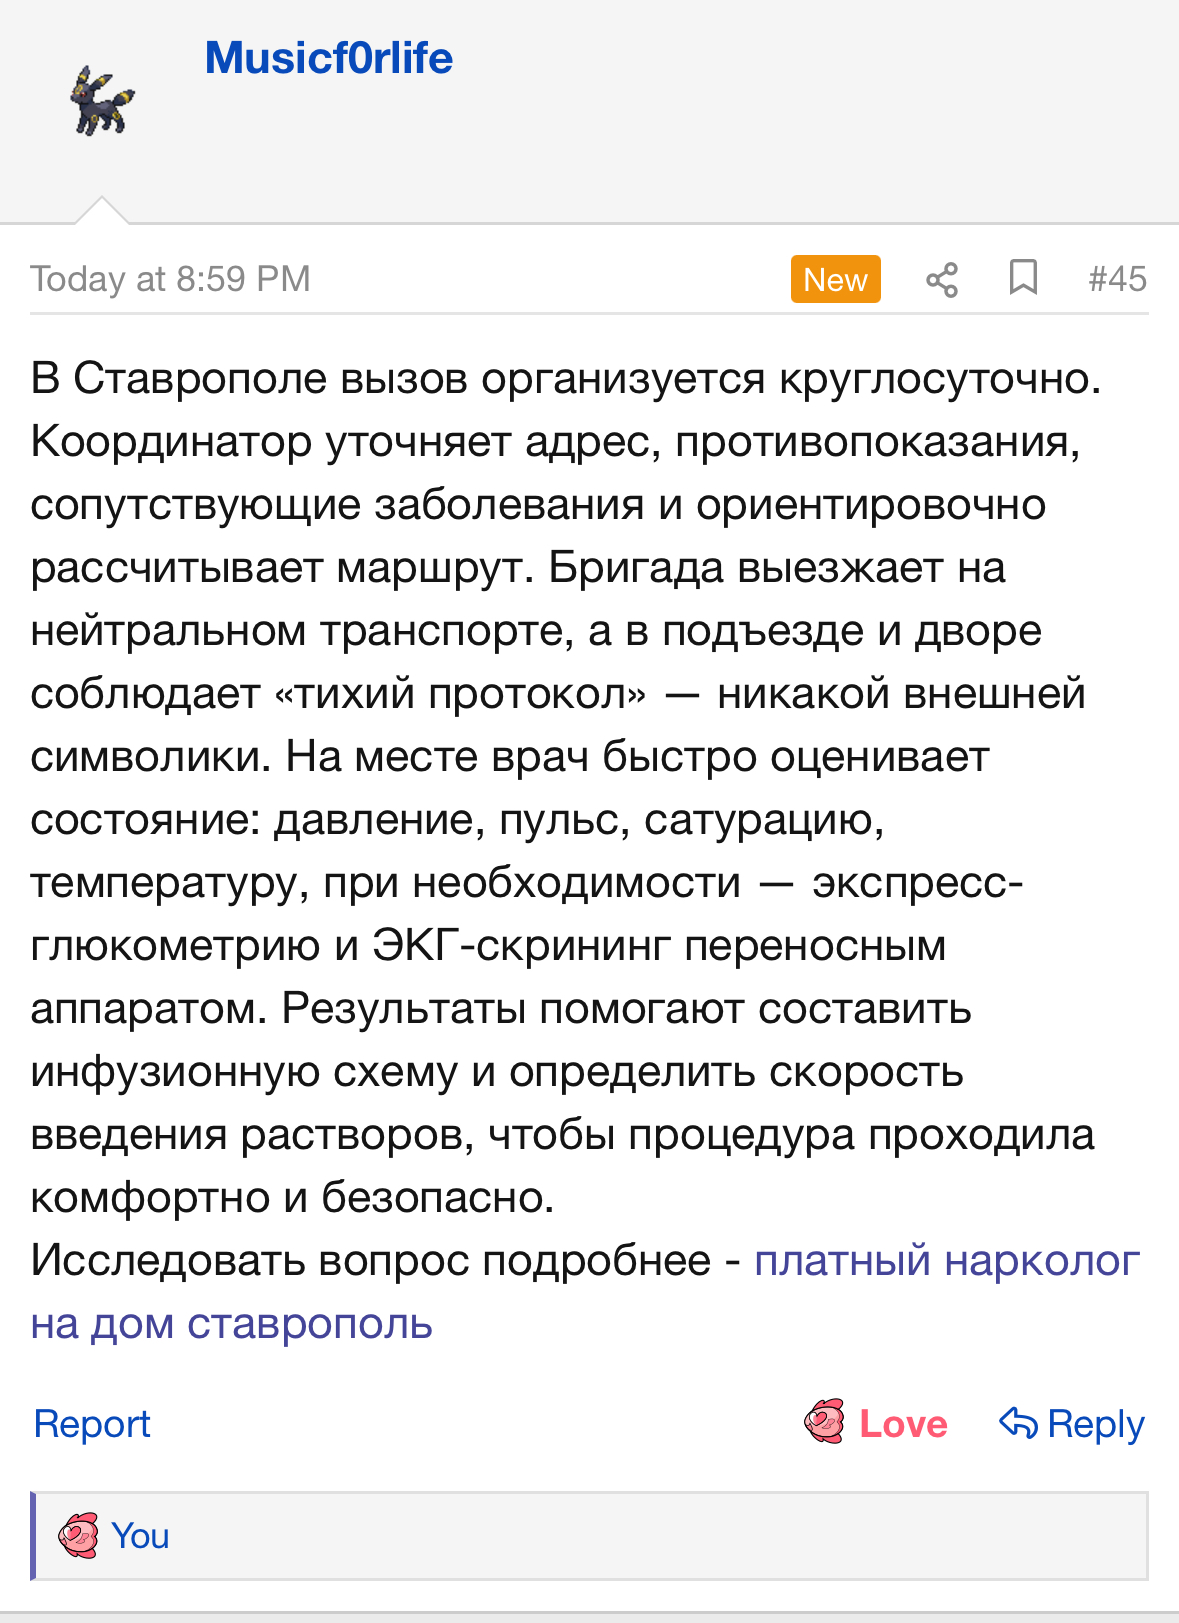Bookmark this post with the bookmark icon
This screenshot has height=1623, width=1179.
coord(1022,278)
